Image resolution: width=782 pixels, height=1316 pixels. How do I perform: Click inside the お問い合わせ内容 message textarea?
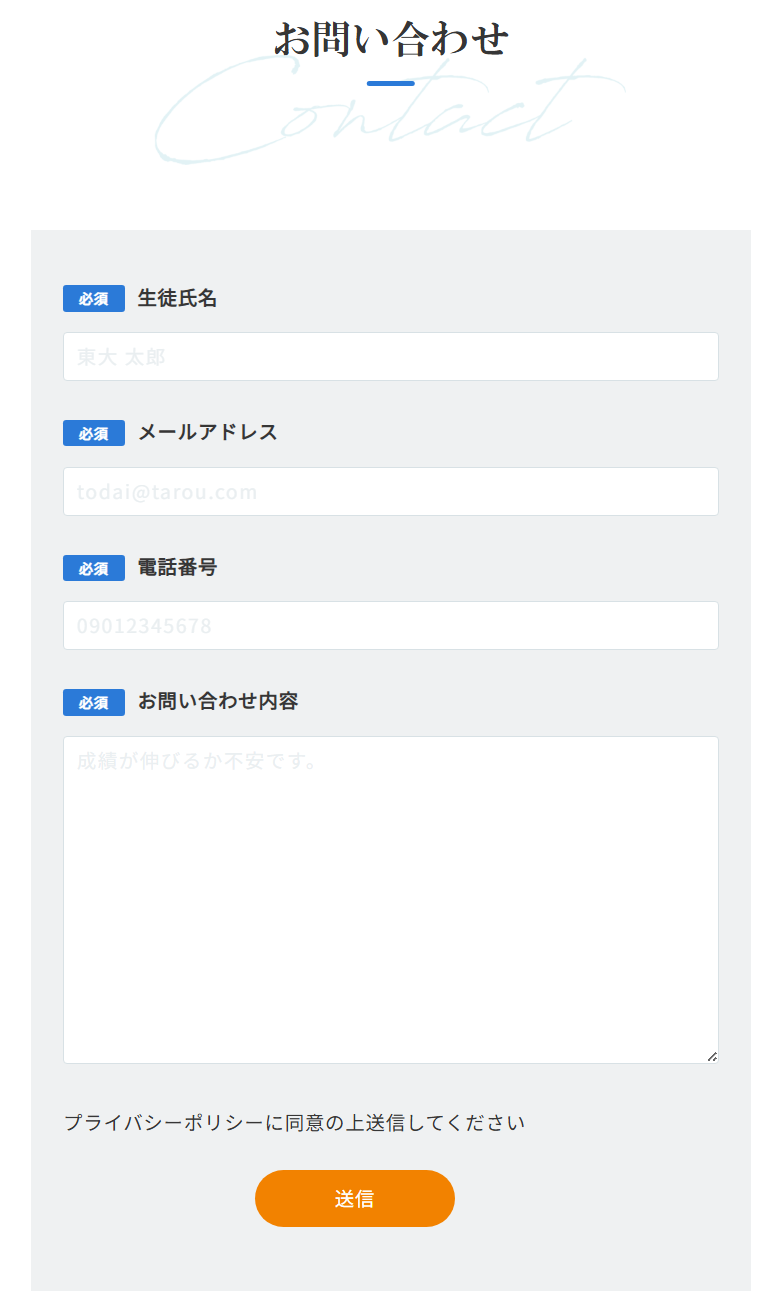coord(390,900)
